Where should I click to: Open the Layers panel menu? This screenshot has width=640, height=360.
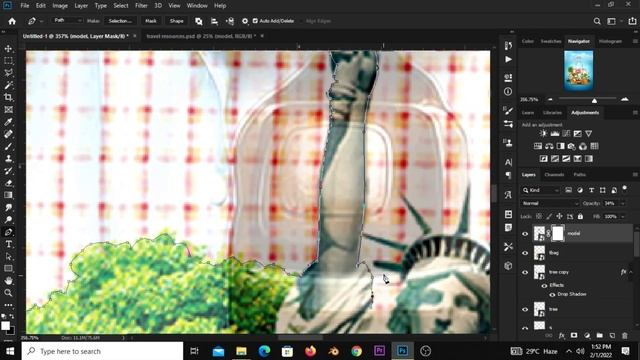pos(635,175)
